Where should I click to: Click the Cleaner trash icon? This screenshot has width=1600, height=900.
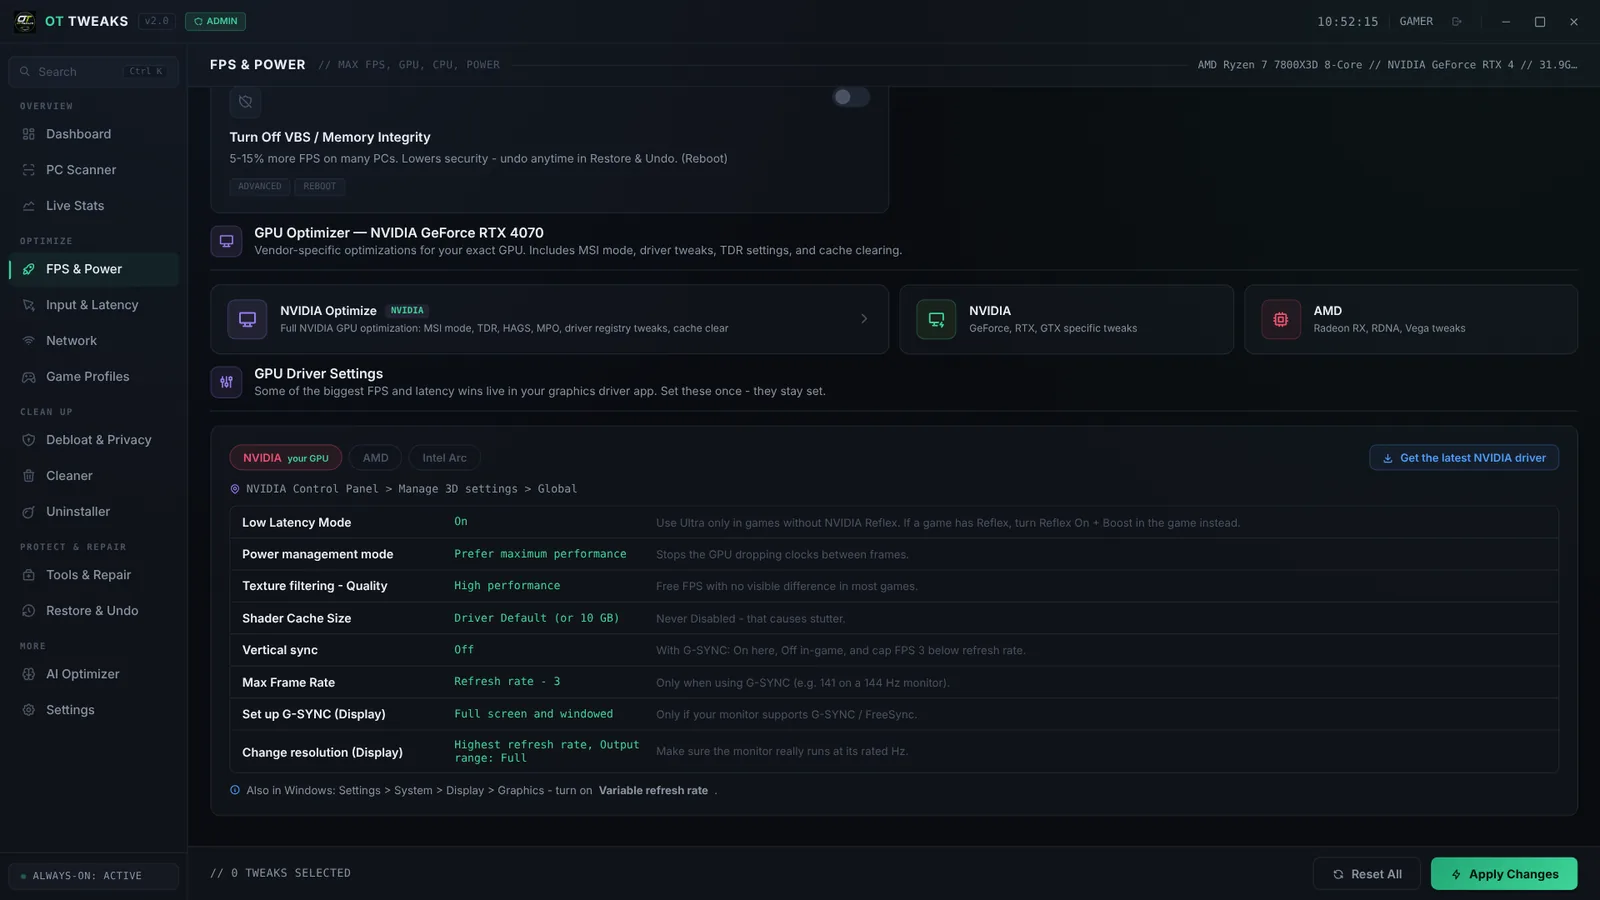29,476
